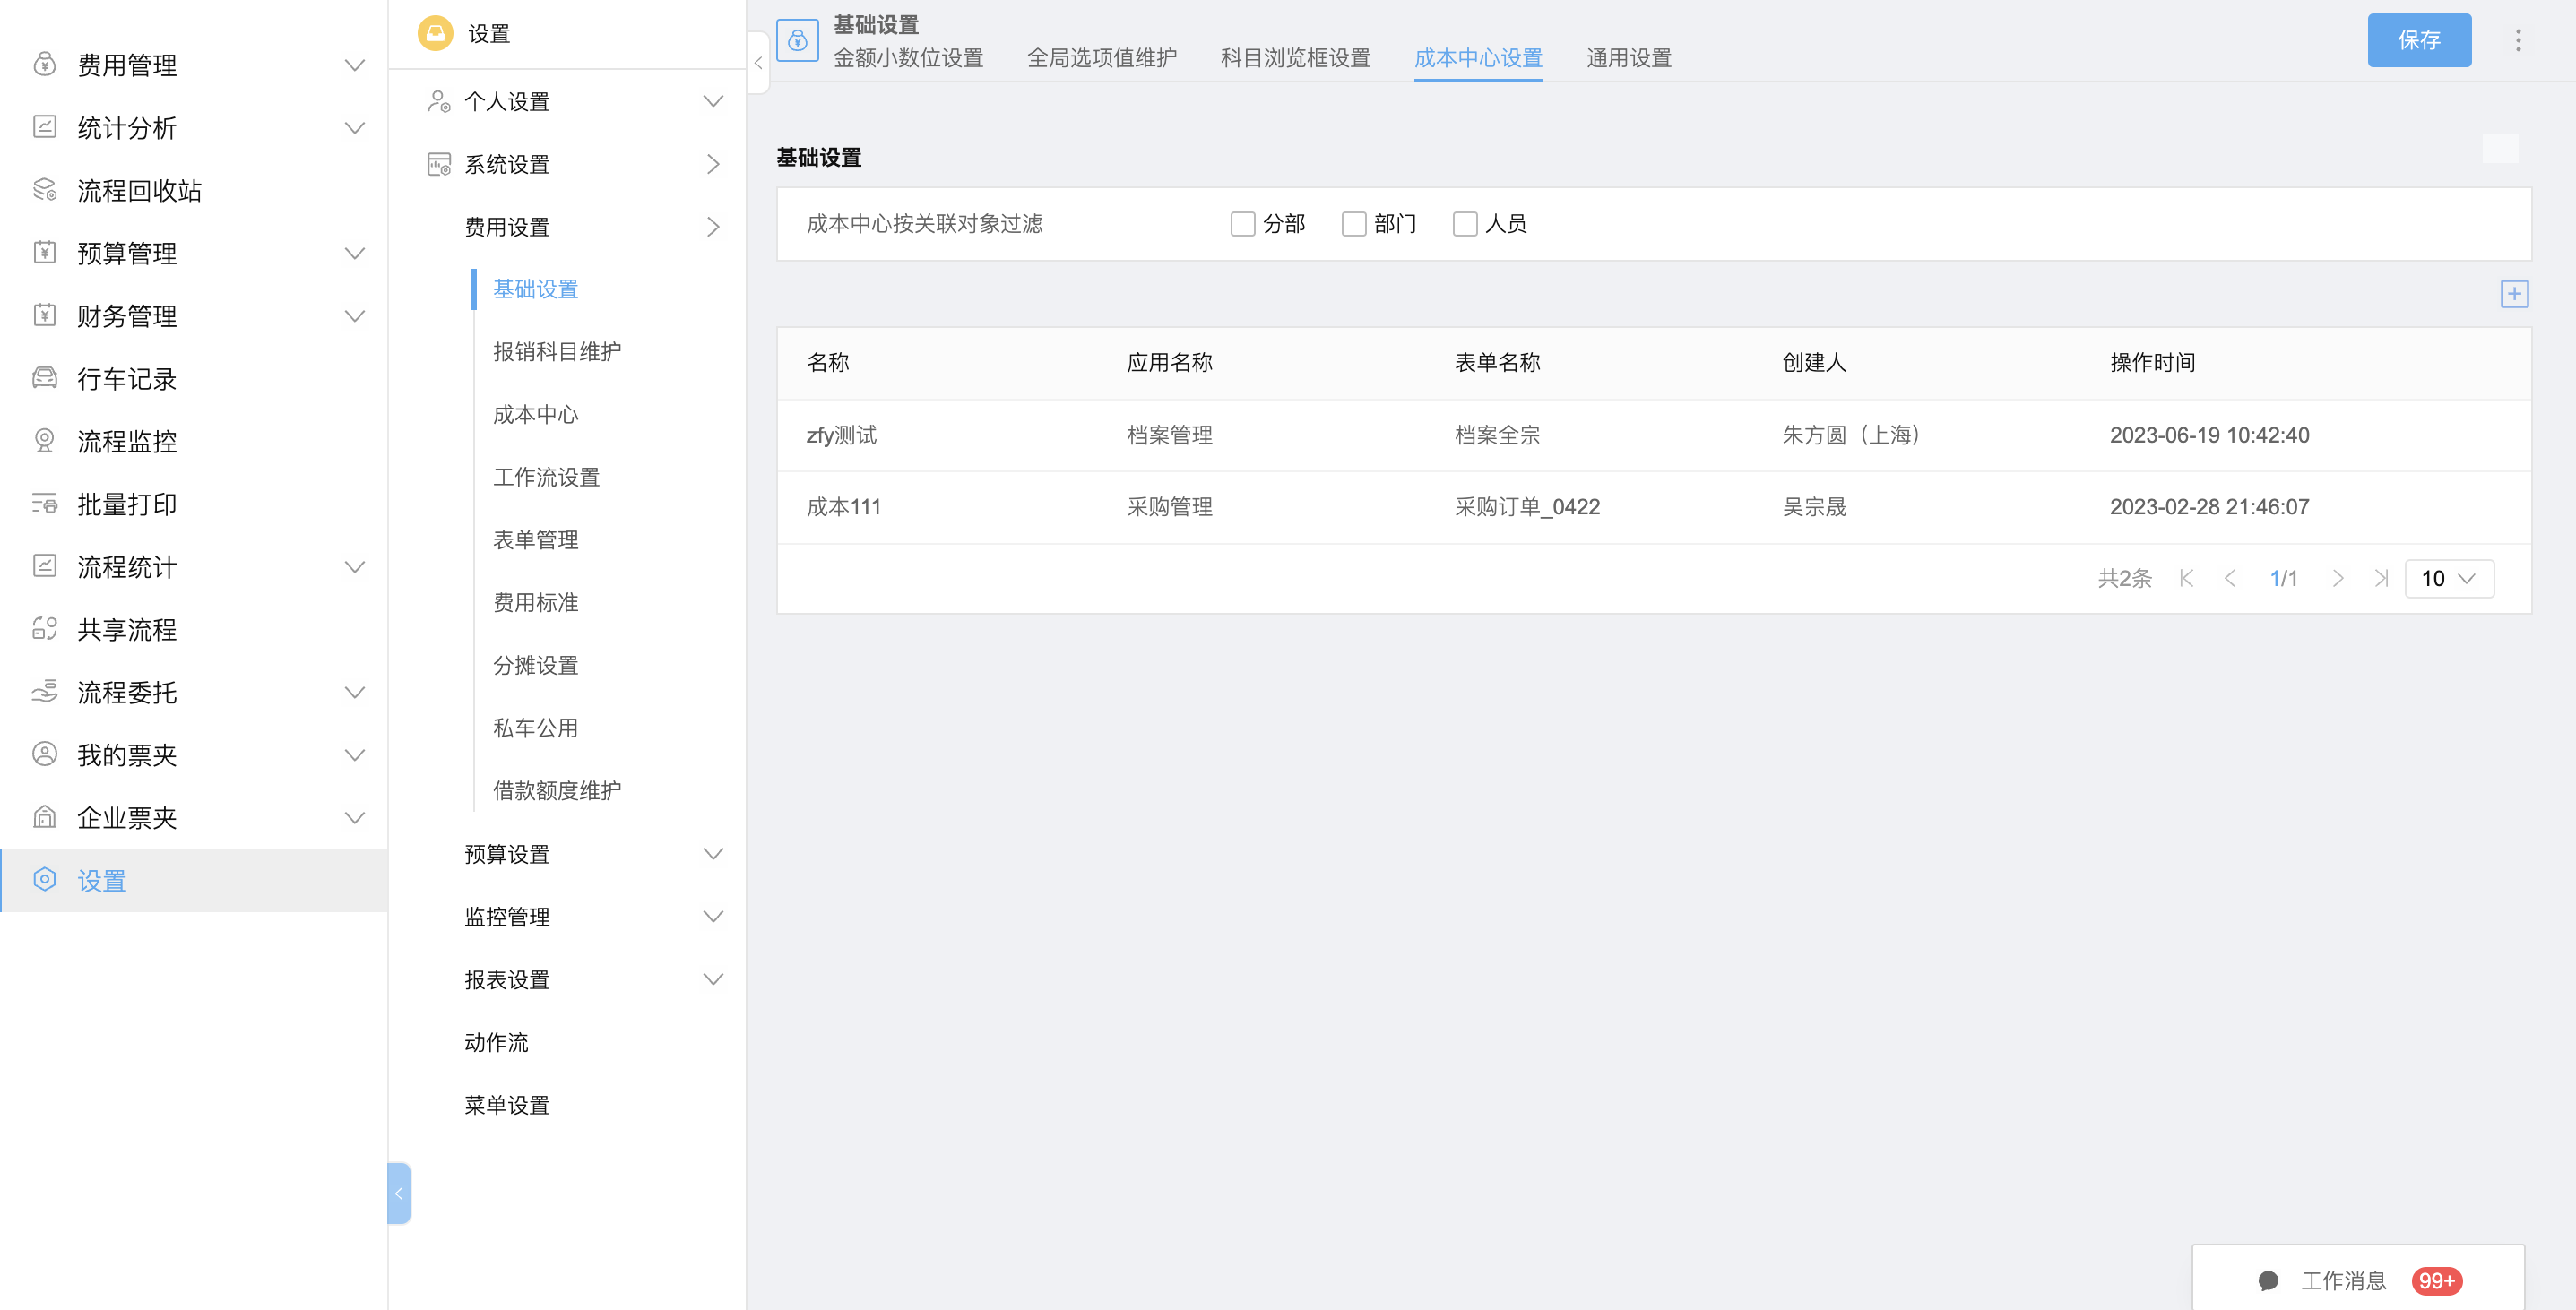Image resolution: width=2576 pixels, height=1310 pixels.
Task: Click the yellow 设置 module logo
Action: [x=435, y=33]
